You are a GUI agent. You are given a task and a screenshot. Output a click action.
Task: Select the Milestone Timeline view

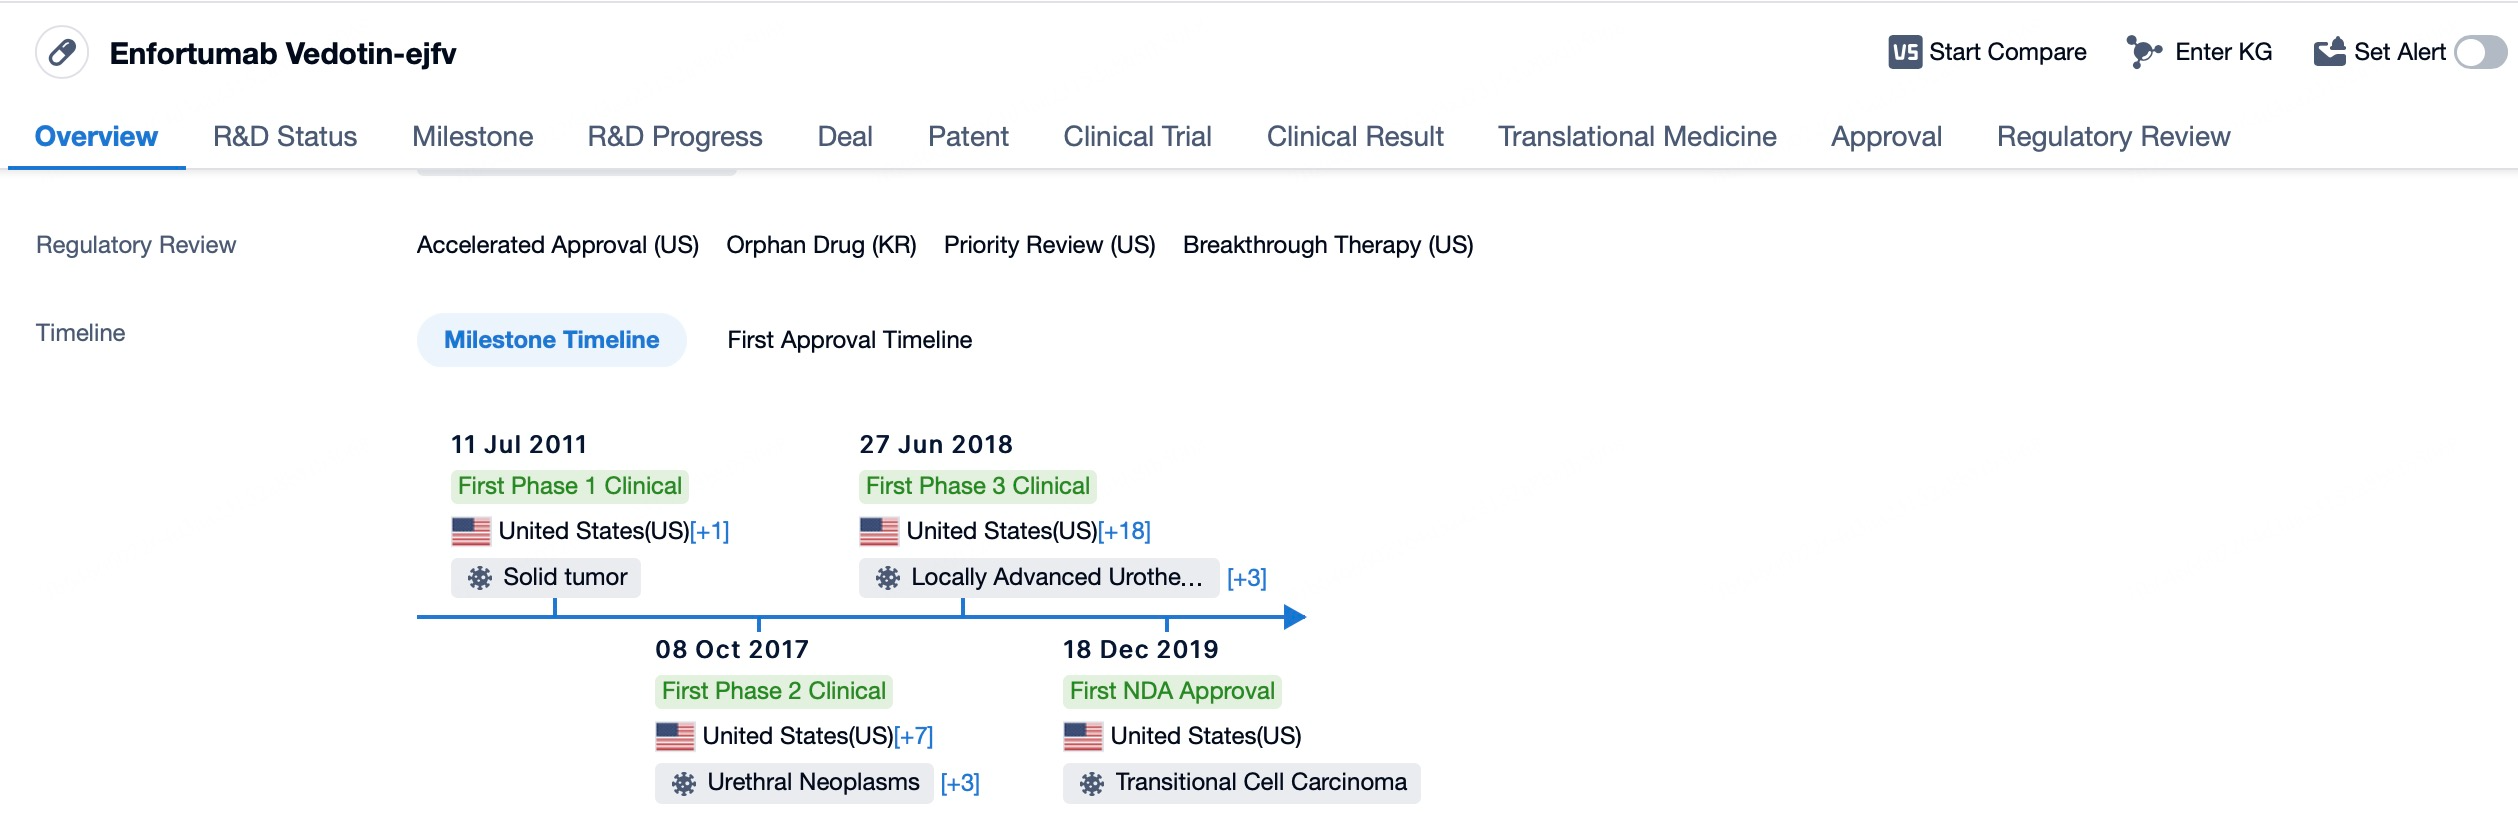(x=551, y=340)
